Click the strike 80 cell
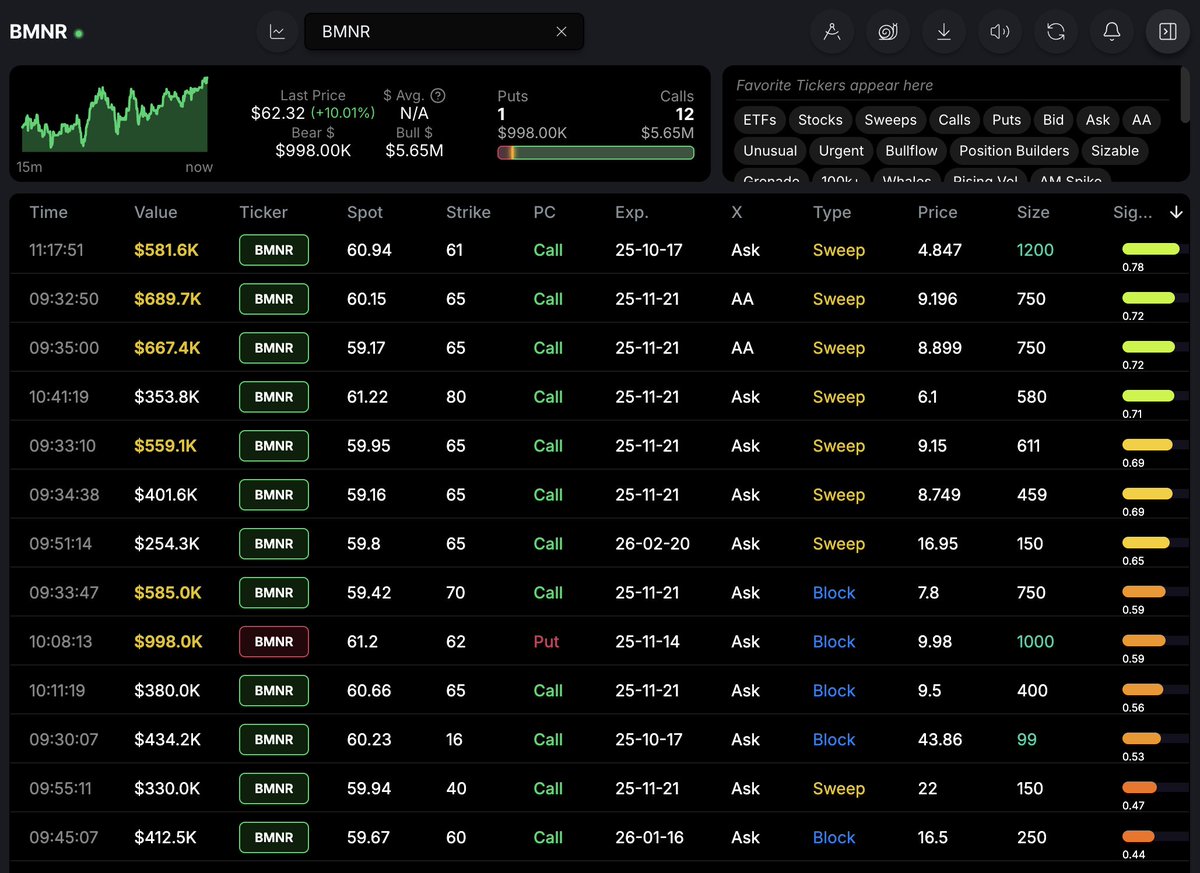Viewport: 1200px width, 873px height. click(x=456, y=397)
